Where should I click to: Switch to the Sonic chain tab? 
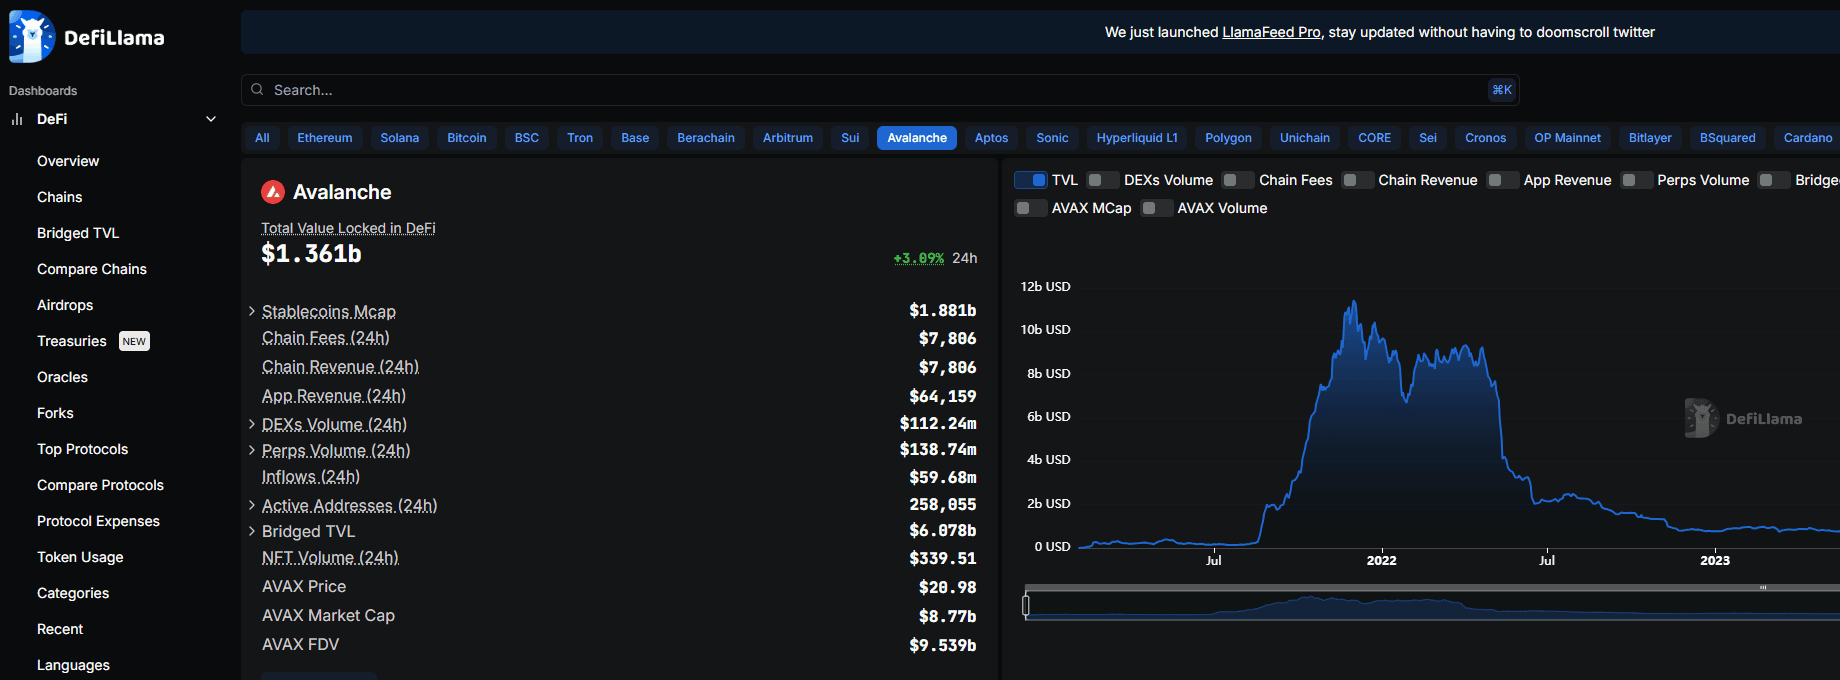click(x=1052, y=138)
